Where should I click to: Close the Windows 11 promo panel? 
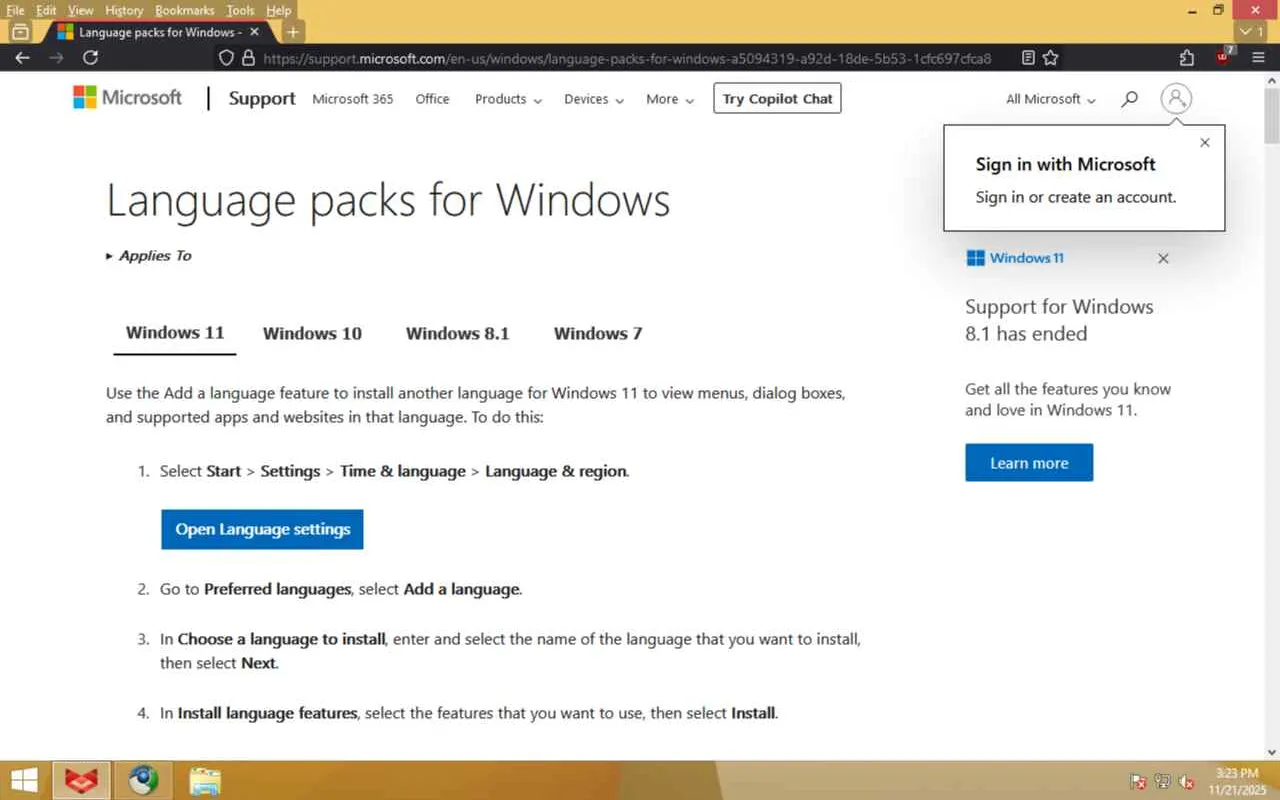point(1163,258)
